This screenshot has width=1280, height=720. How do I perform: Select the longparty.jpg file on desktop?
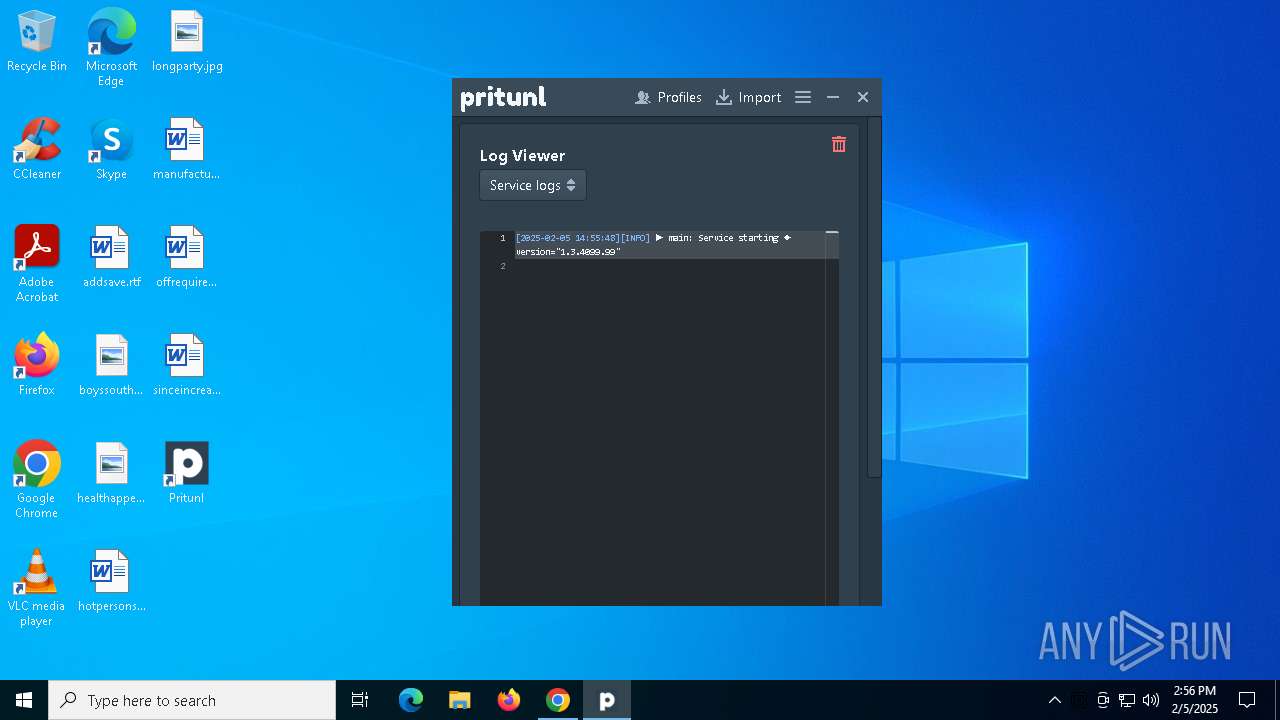187,42
